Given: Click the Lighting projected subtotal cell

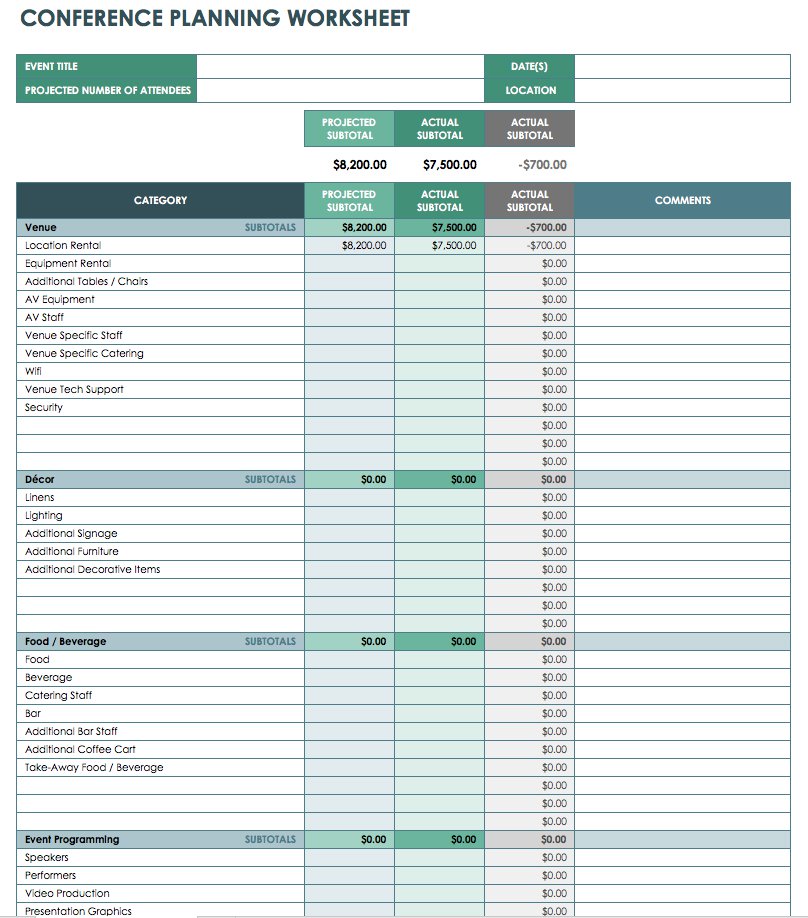Looking at the screenshot, I should [x=350, y=515].
